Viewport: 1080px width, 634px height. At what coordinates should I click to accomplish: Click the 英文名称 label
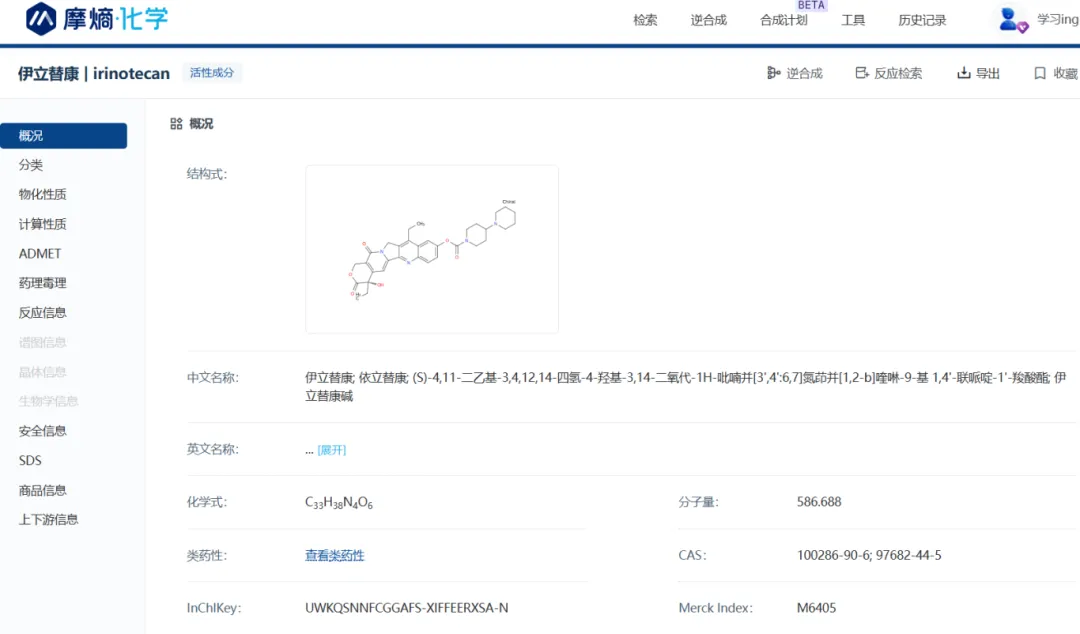pos(213,449)
